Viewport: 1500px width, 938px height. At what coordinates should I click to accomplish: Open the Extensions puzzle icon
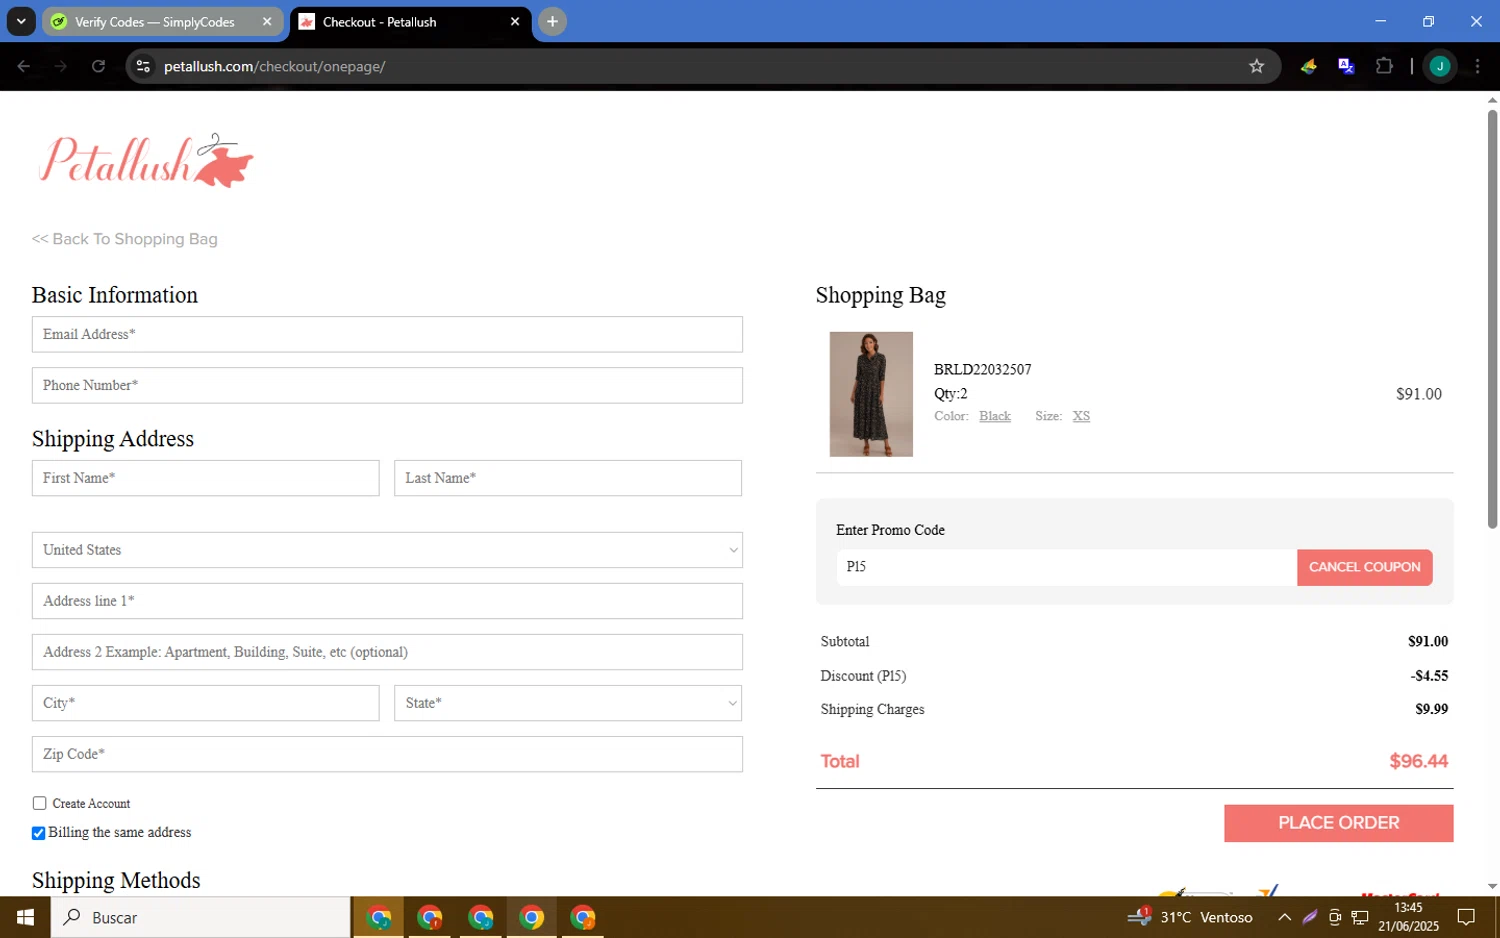coord(1384,66)
